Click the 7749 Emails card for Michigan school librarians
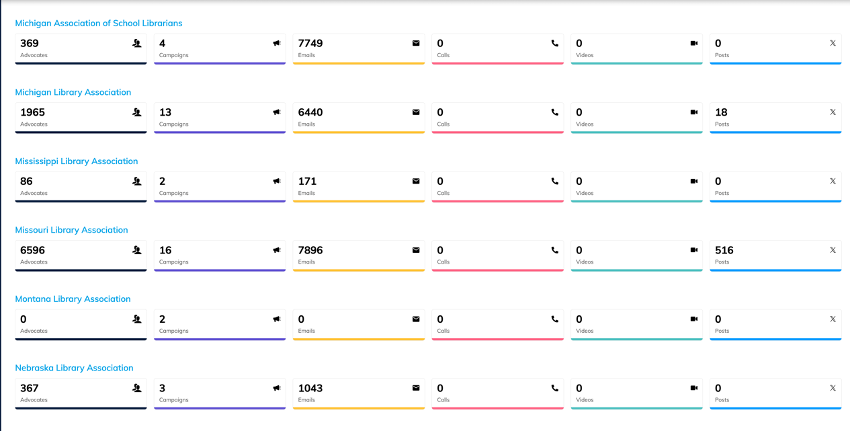 point(358,48)
